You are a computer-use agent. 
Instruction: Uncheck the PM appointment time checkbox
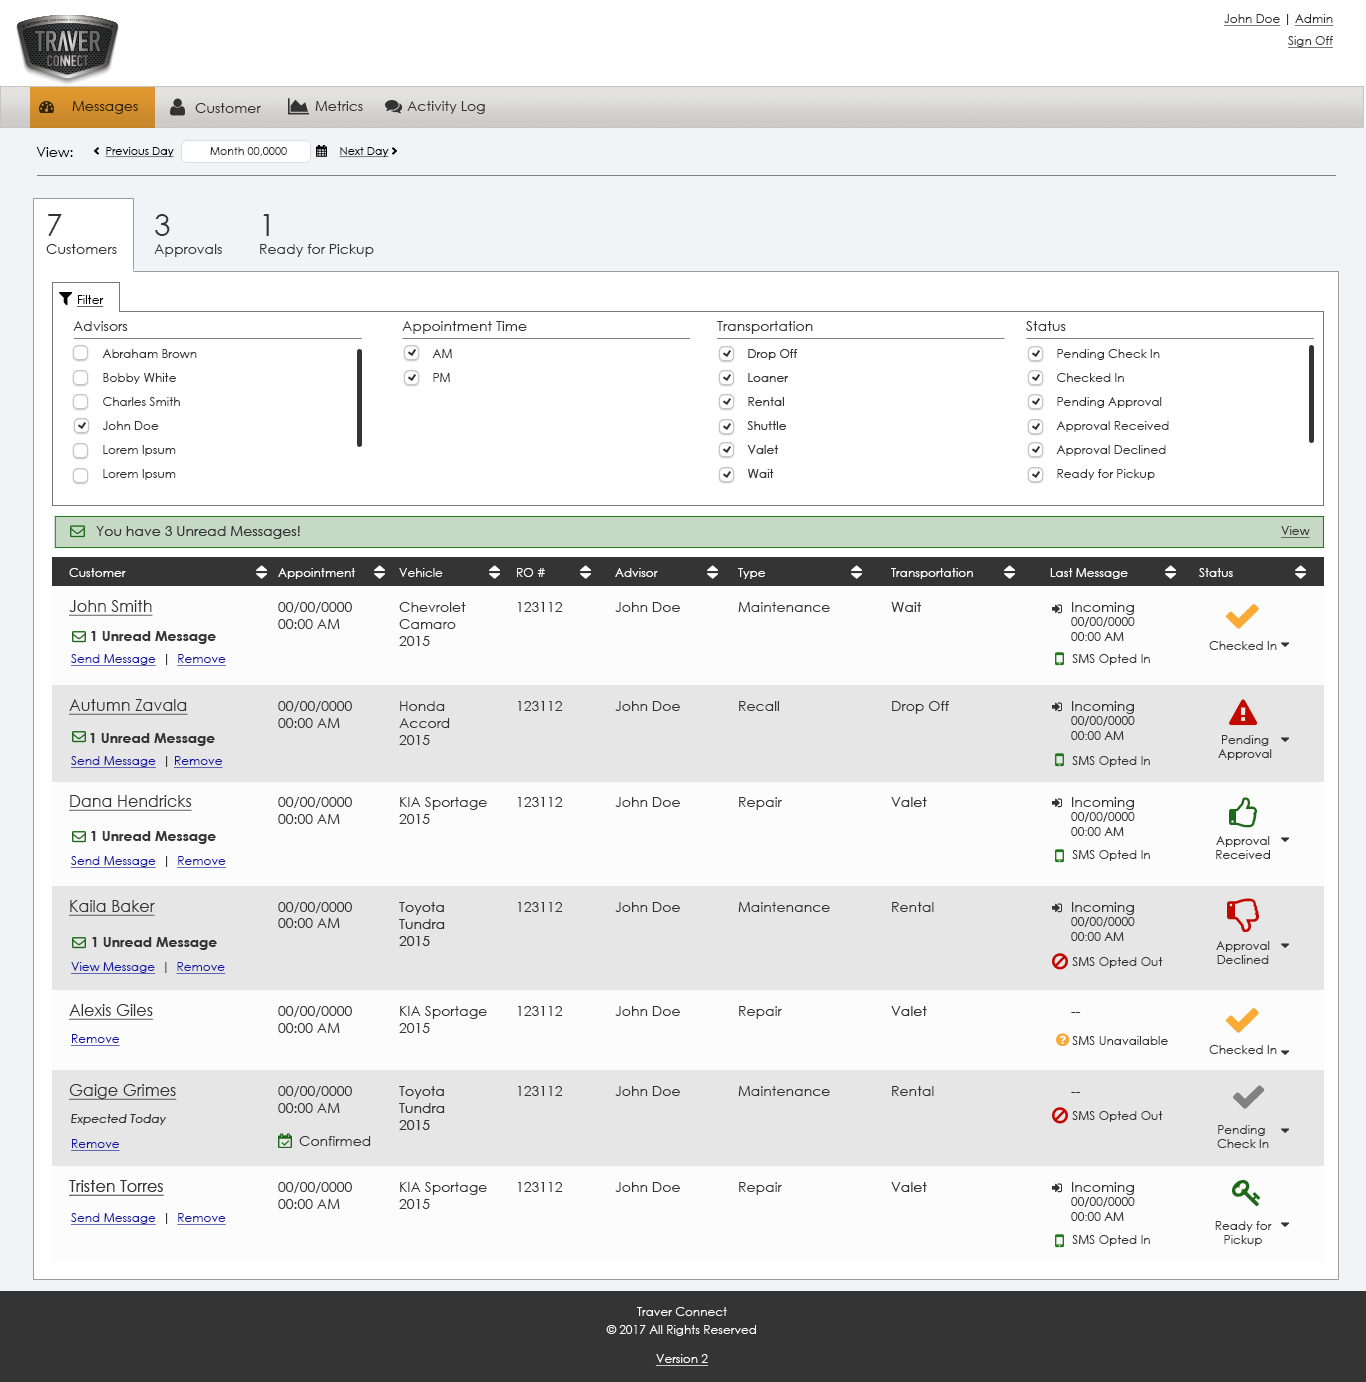(x=411, y=377)
